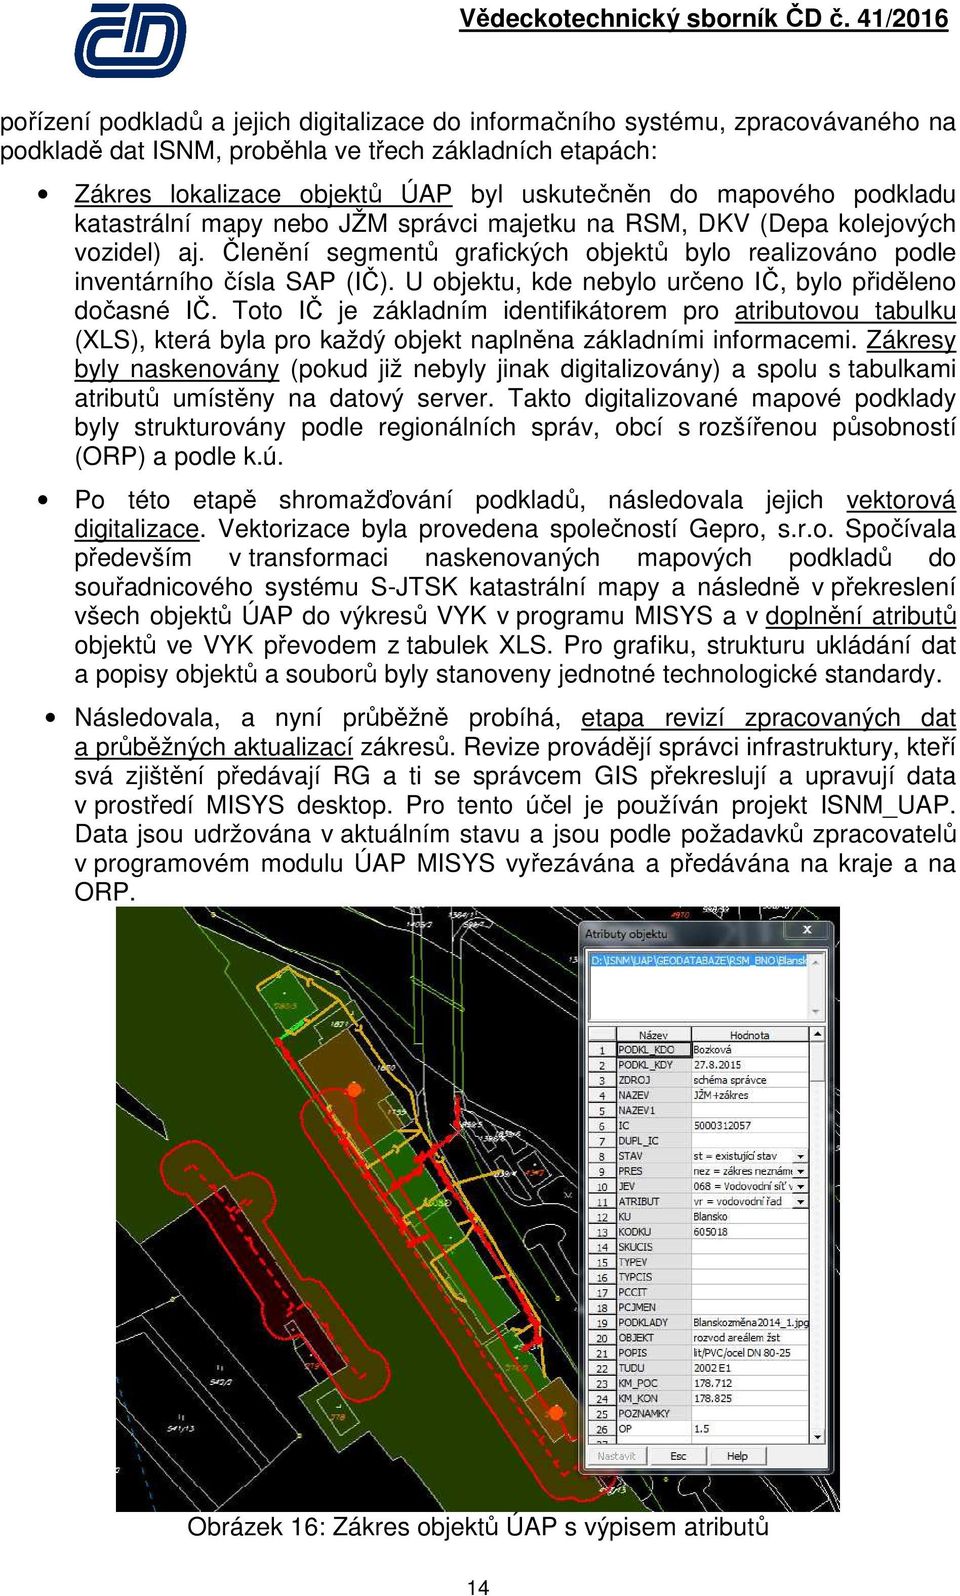Click the PCJMEN name cell
This screenshot has width=960, height=1596.
tap(652, 1307)
